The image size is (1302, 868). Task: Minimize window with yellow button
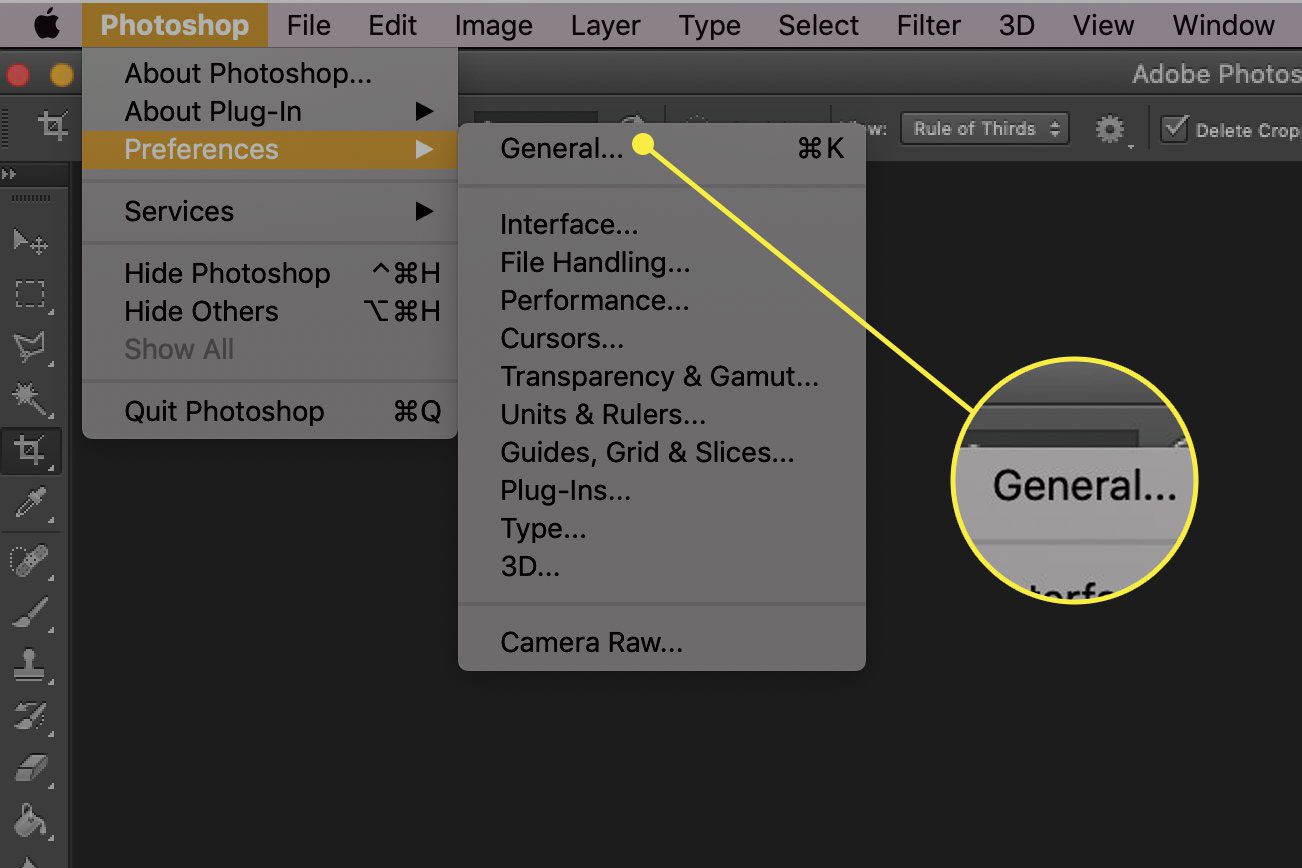(x=62, y=75)
